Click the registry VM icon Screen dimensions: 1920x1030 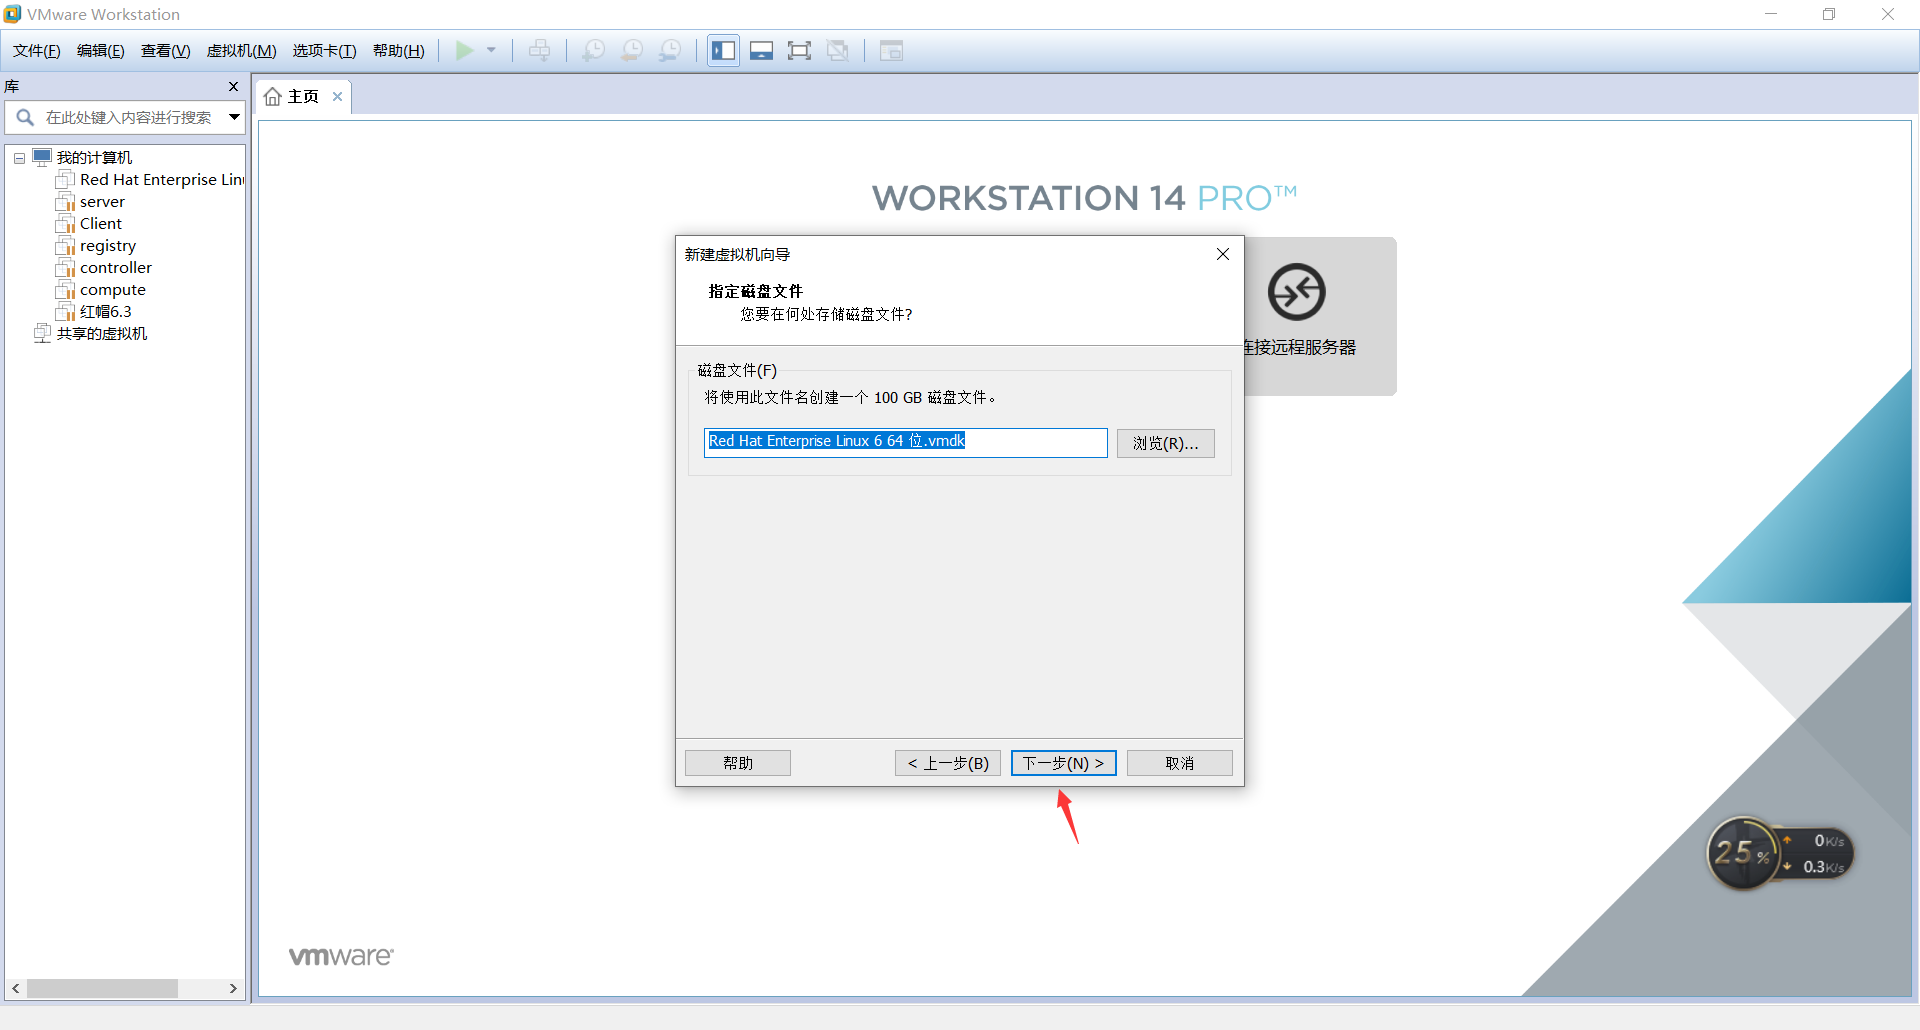pyautogui.click(x=65, y=246)
